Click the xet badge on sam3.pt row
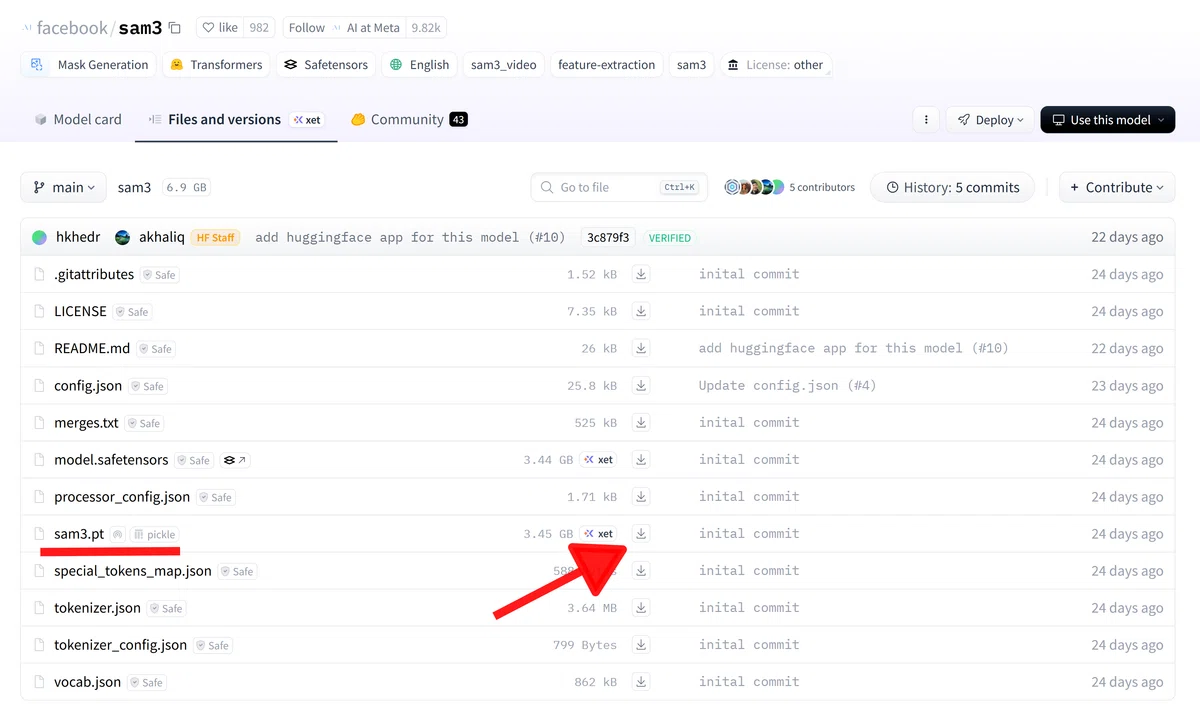The height and width of the screenshot is (717, 1200). pyautogui.click(x=599, y=534)
